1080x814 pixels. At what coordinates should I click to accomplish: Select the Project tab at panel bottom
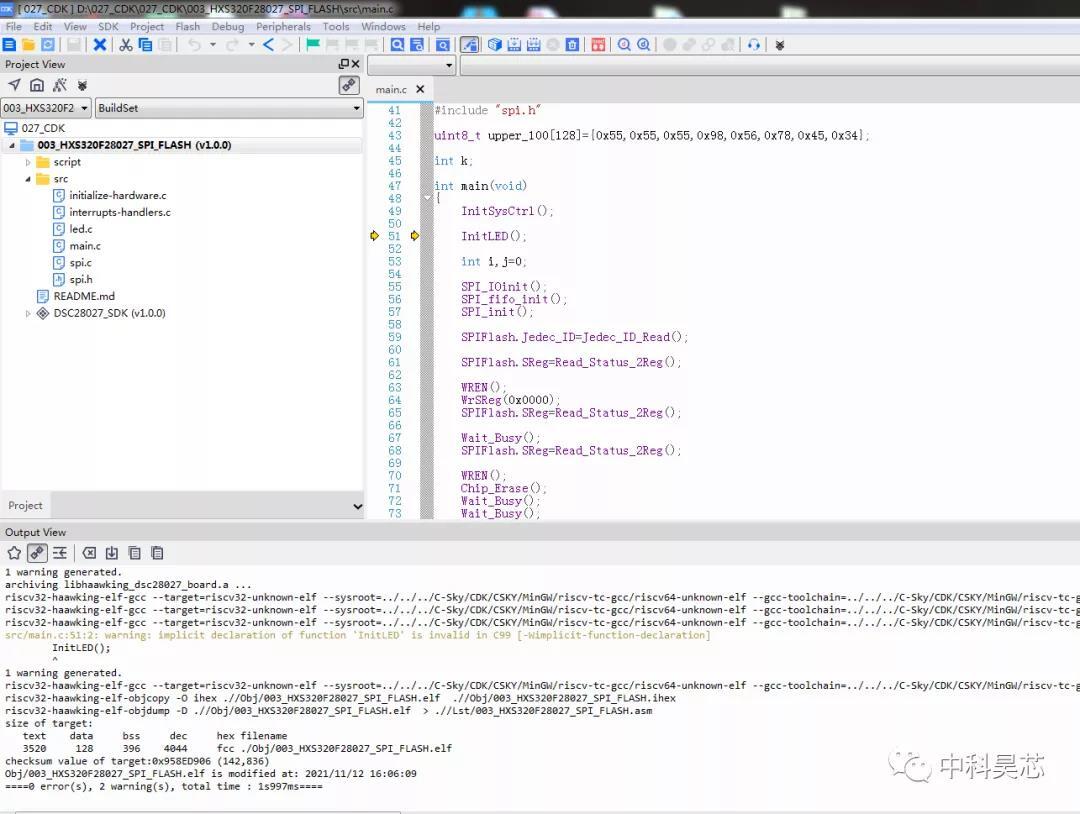[x=25, y=505]
